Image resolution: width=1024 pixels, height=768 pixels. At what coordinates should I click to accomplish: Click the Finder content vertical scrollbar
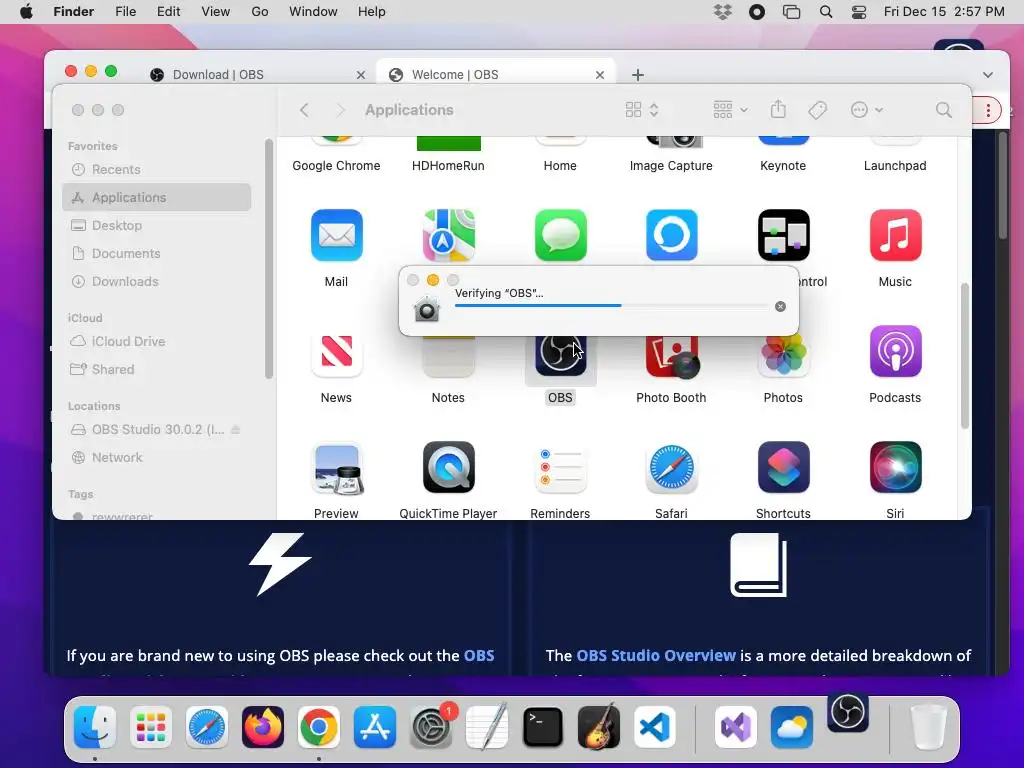pyautogui.click(x=965, y=356)
